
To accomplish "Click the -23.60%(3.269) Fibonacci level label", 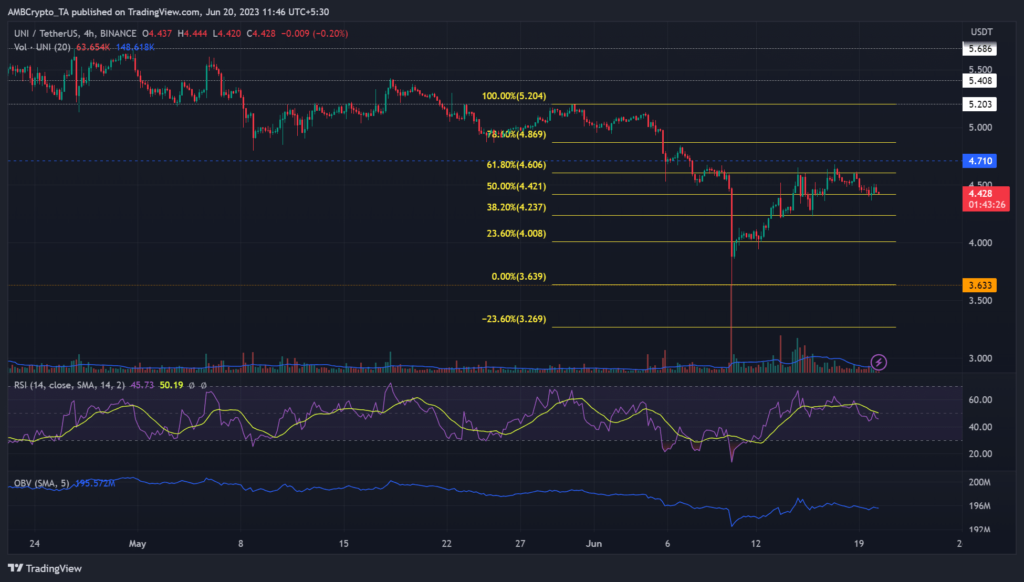I will click(512, 321).
